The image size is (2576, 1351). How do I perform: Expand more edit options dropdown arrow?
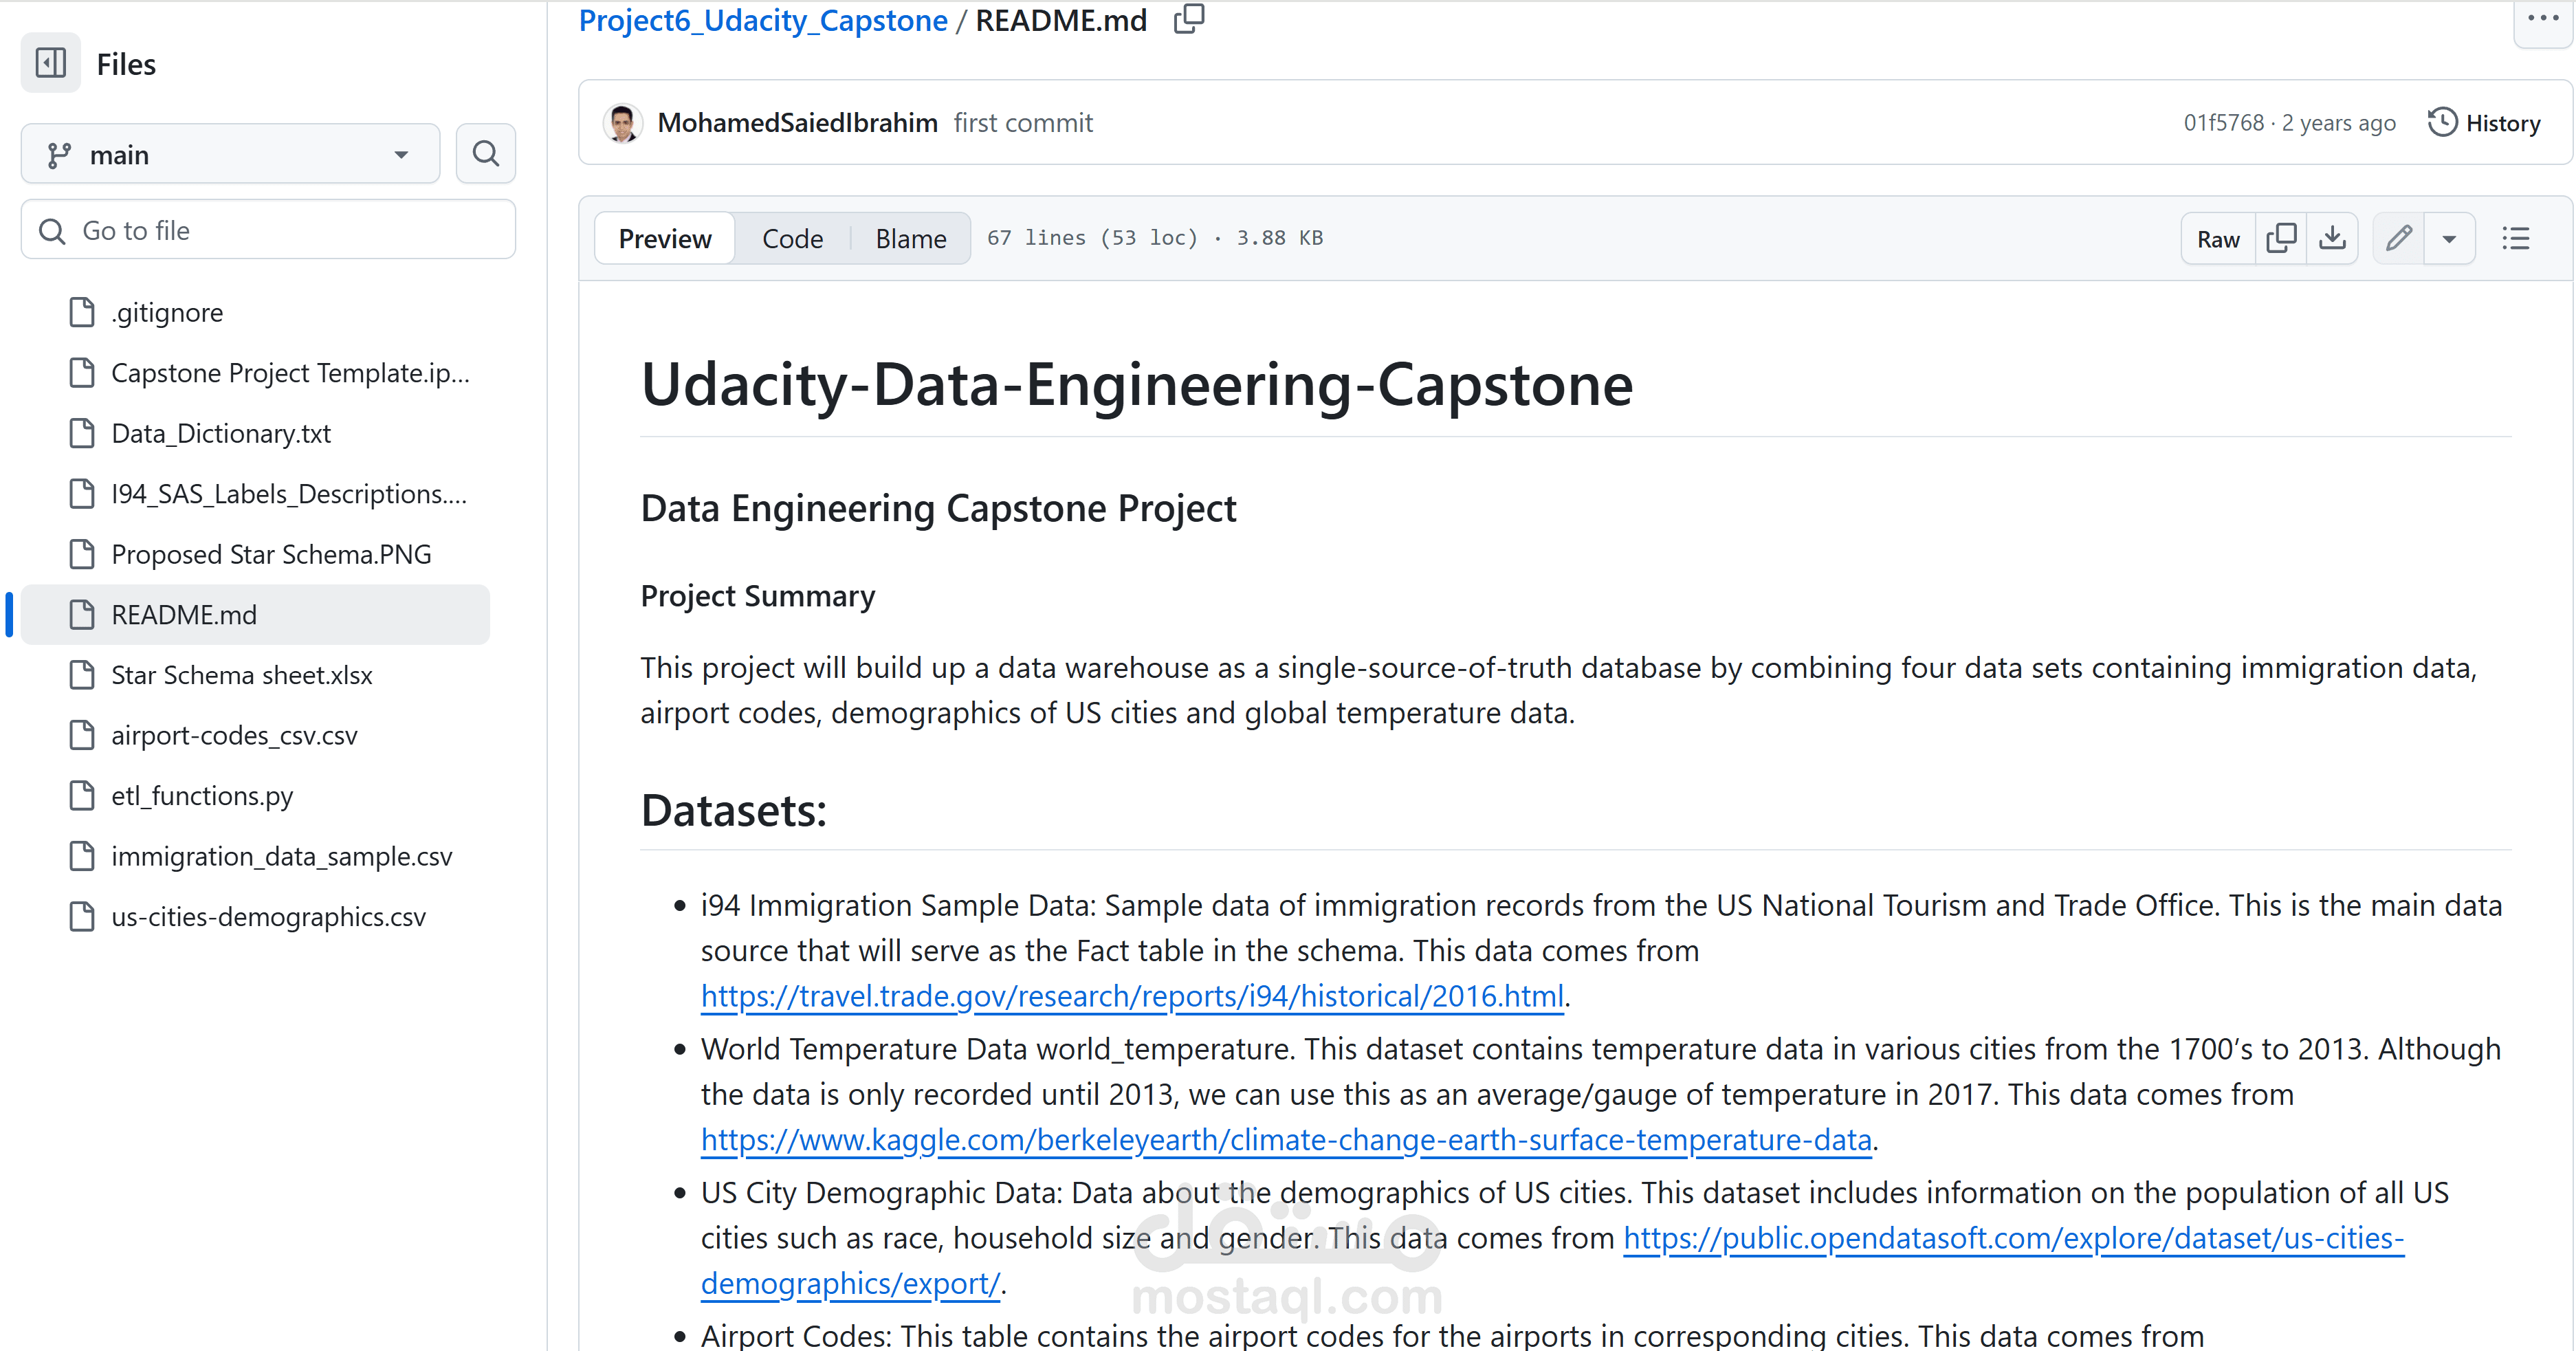pyautogui.click(x=2450, y=239)
